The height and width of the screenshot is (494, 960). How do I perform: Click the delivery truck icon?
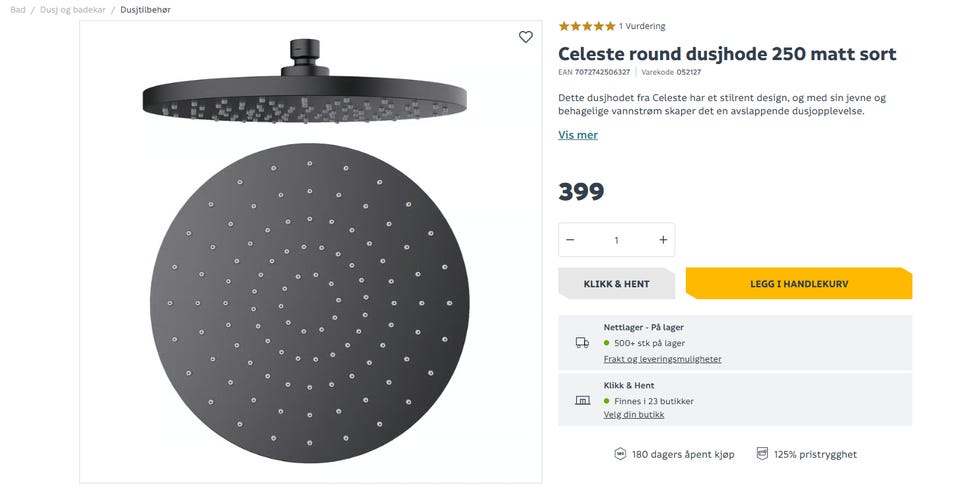[x=582, y=343]
